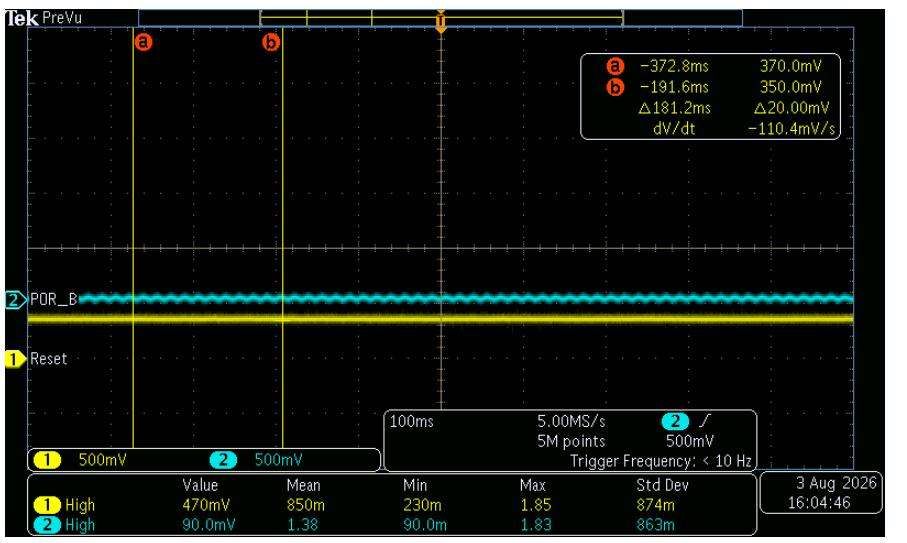This screenshot has height=543, width=907.
Task: Click the Mean column header
Action: [303, 485]
